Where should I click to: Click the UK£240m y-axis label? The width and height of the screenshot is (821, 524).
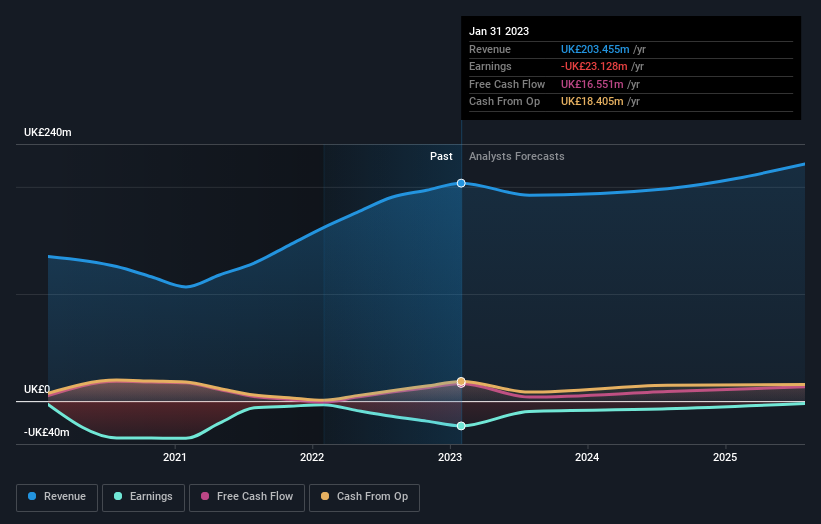(x=48, y=132)
